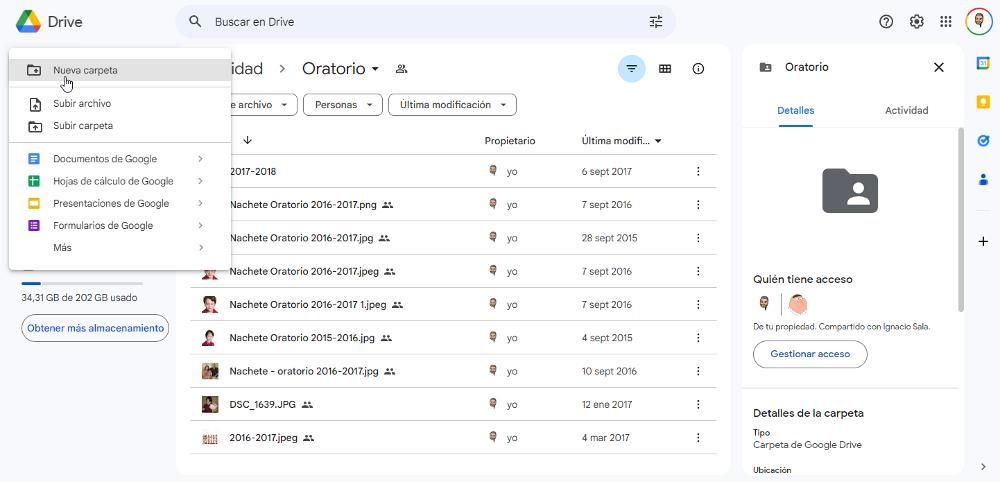1000x482 pixels.
Task: Switch to grid layout view
Action: 665,69
